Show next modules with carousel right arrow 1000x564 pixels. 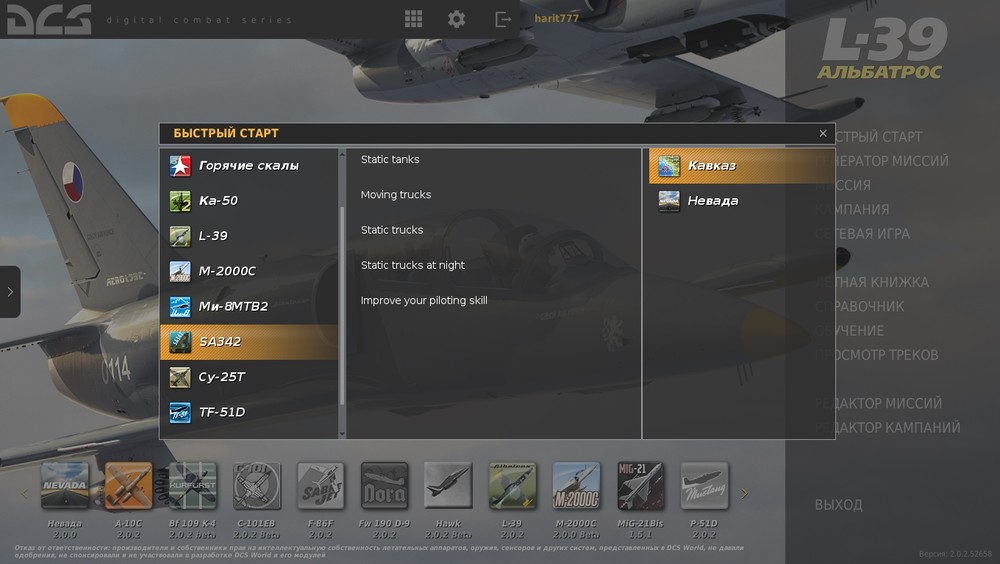coord(744,493)
